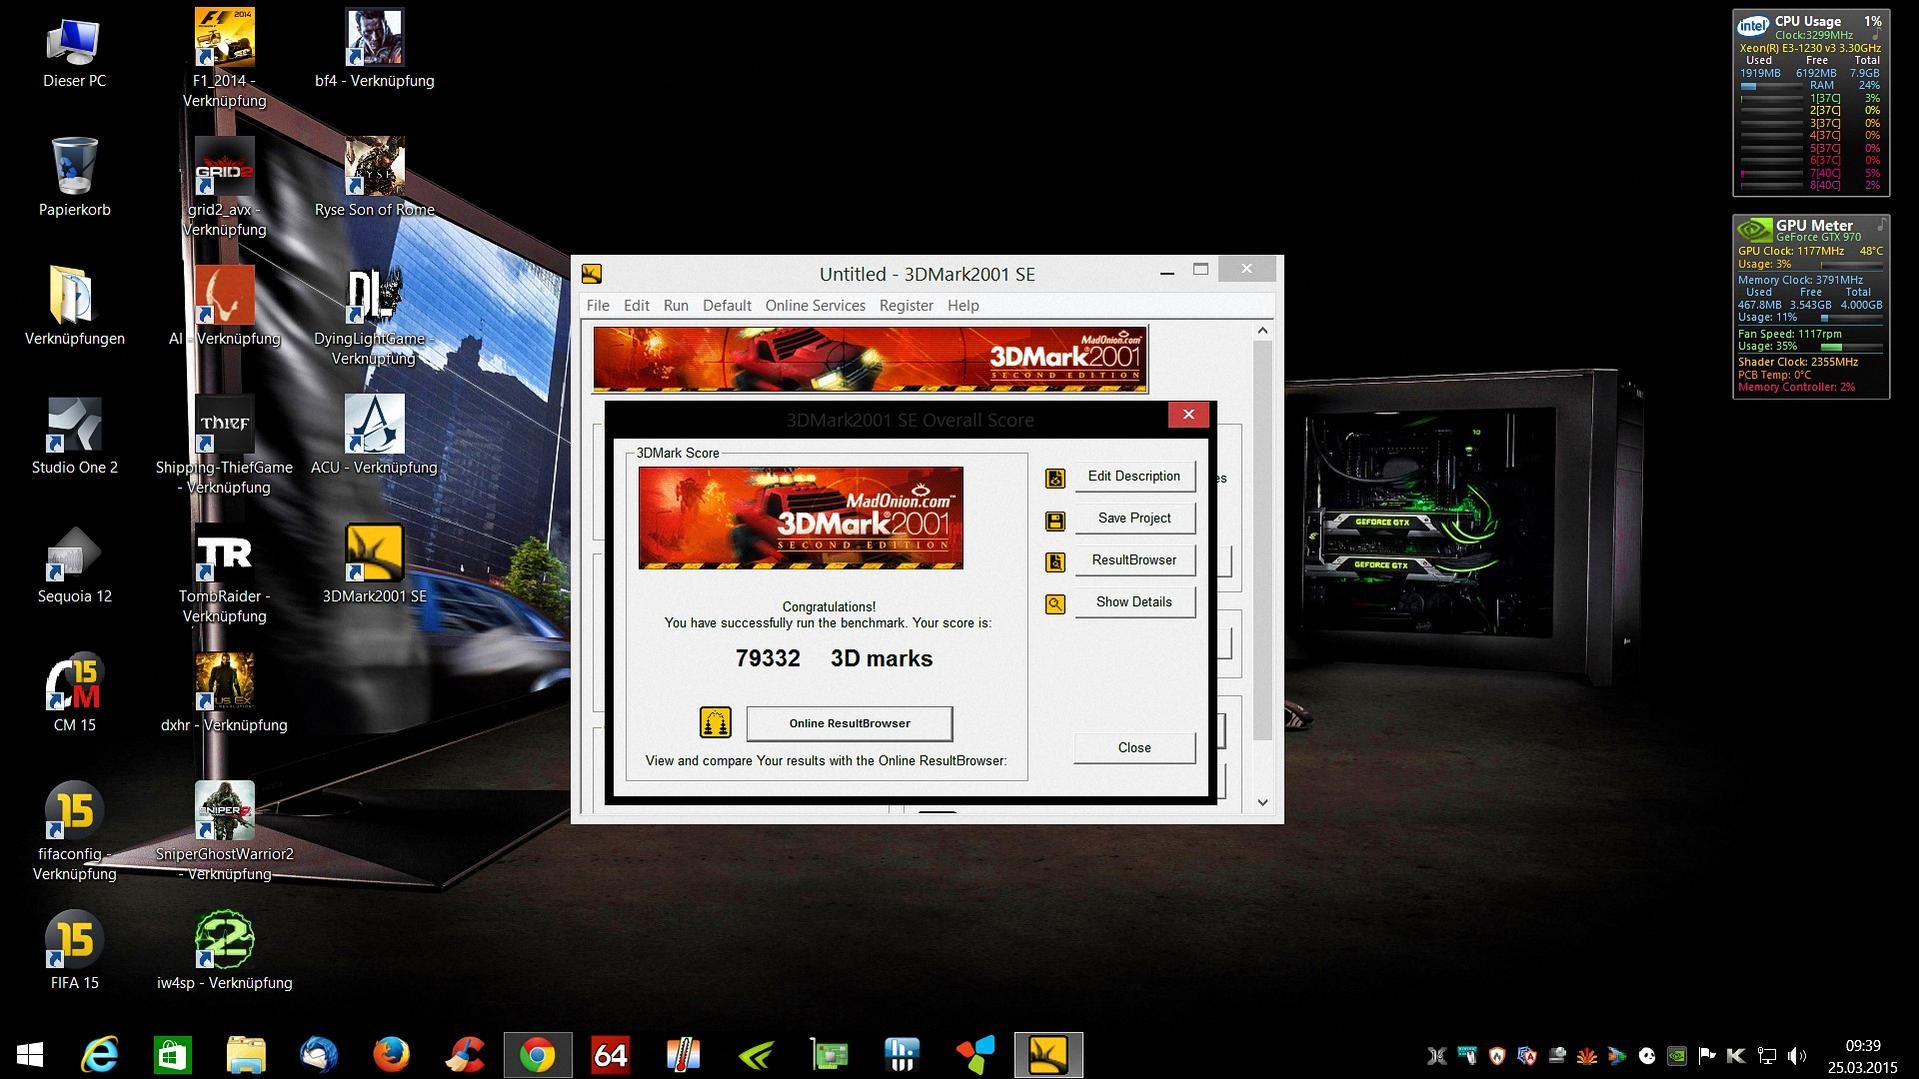Select the 3DMark2001 SE desktop shortcut
The width and height of the screenshot is (1919, 1079).
click(x=374, y=565)
